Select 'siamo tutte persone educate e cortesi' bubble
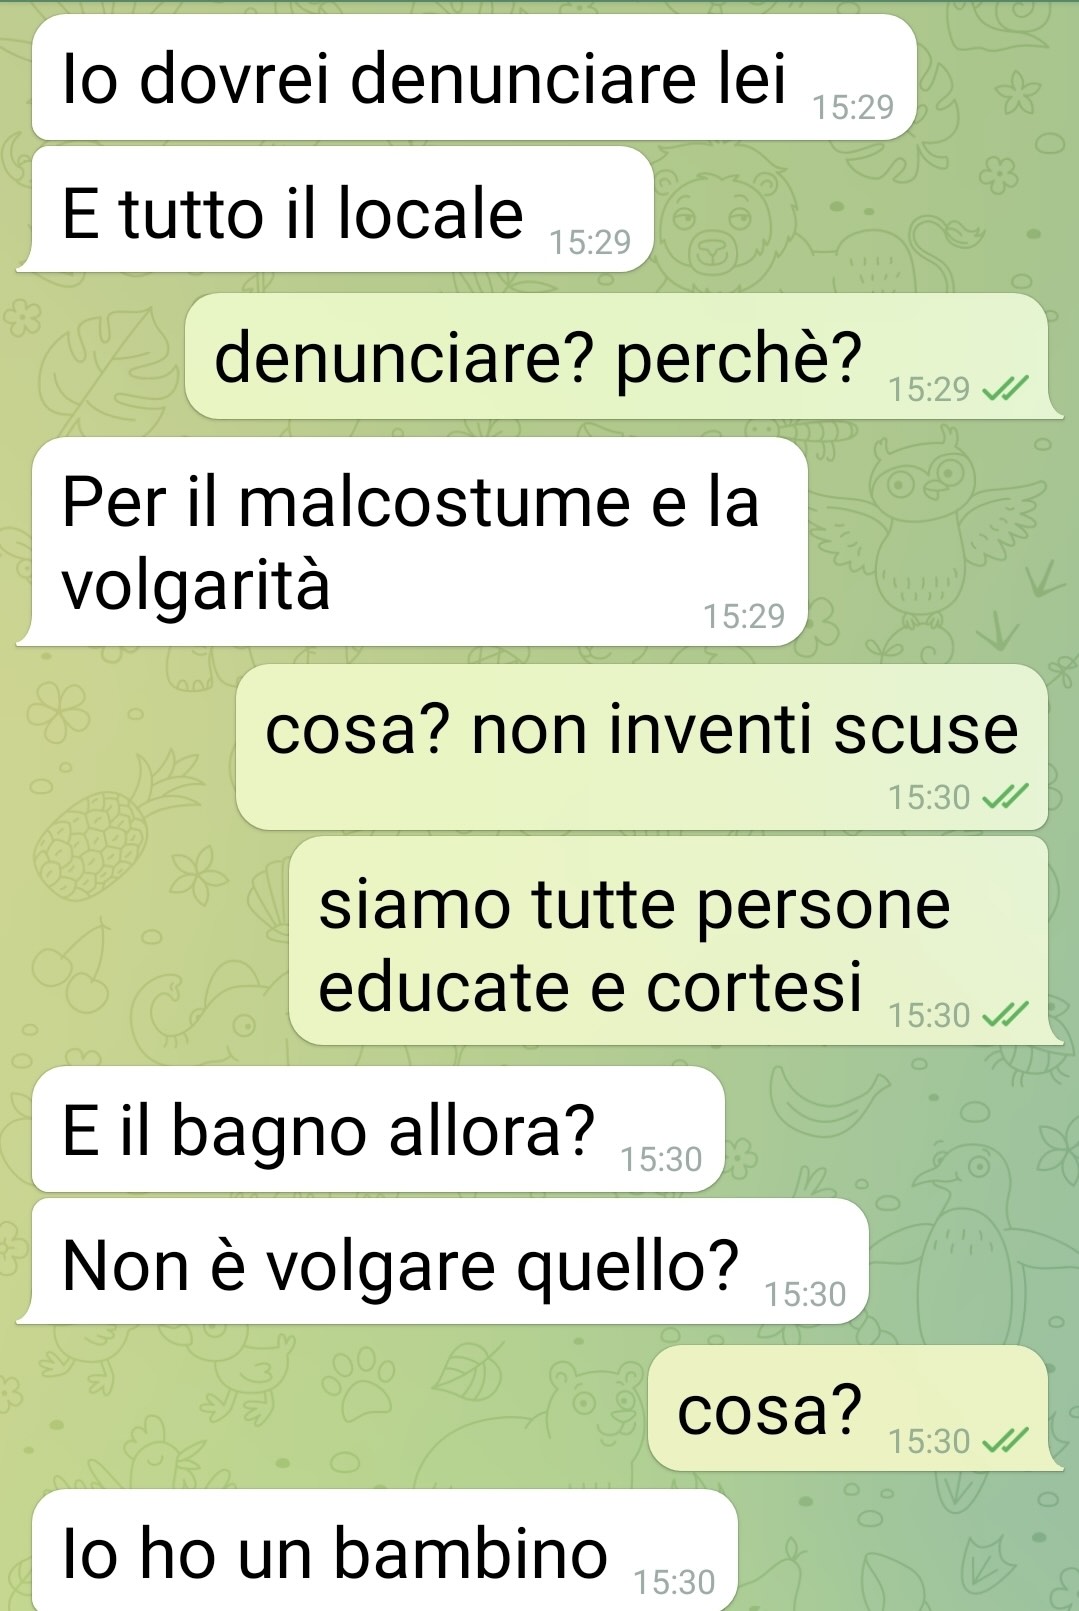The image size is (1079, 1611). (668, 941)
